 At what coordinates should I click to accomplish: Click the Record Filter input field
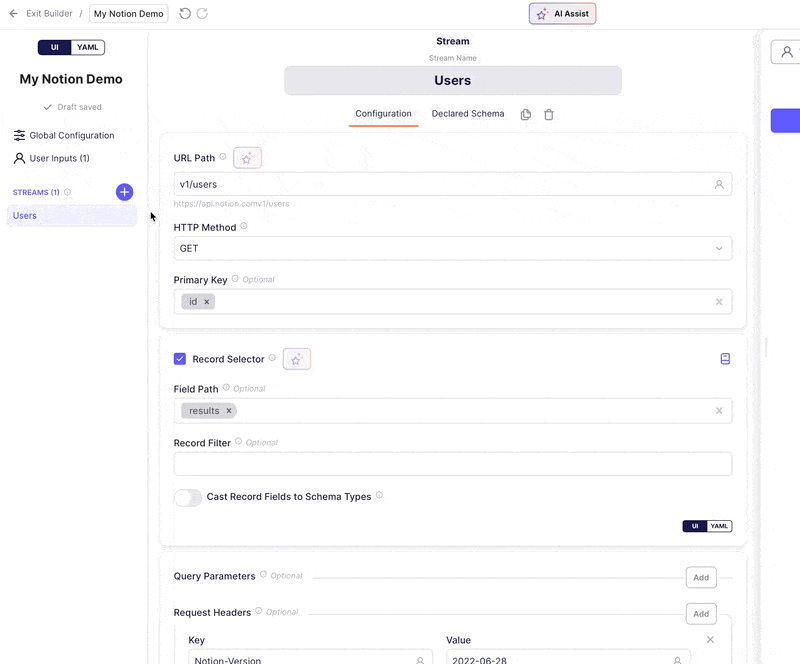453,464
